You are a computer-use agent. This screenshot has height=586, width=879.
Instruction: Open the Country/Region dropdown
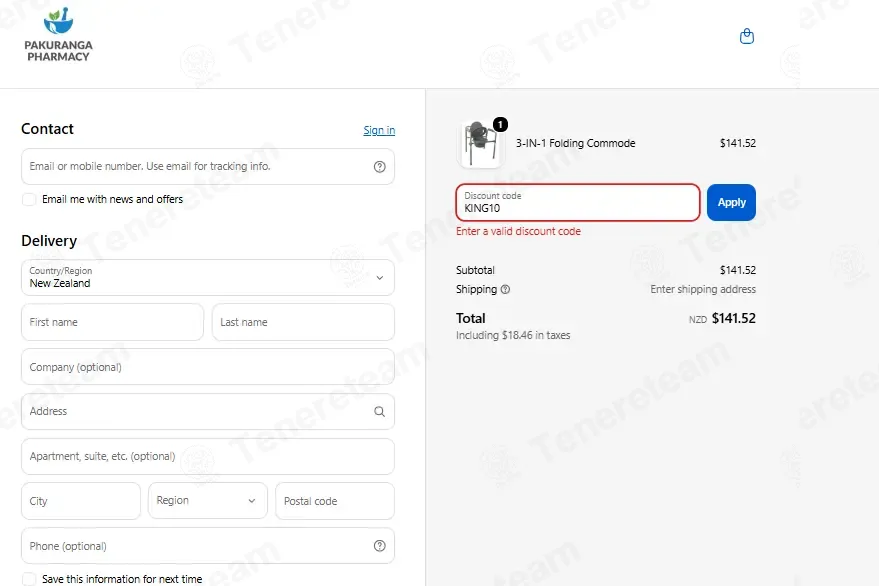click(207, 278)
